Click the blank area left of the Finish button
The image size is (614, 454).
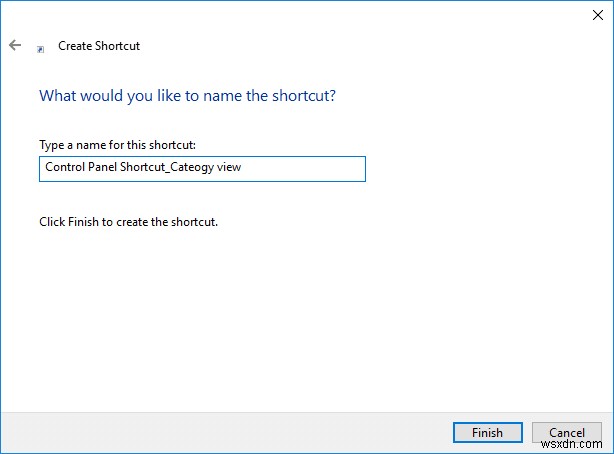click(250, 433)
